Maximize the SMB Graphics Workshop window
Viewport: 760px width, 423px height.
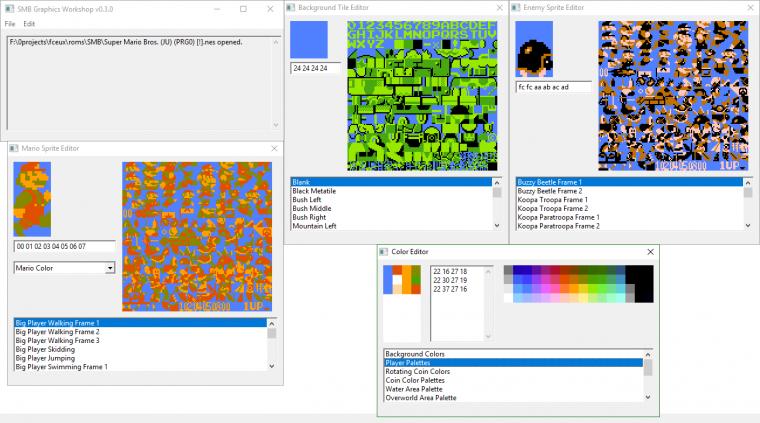click(243, 9)
